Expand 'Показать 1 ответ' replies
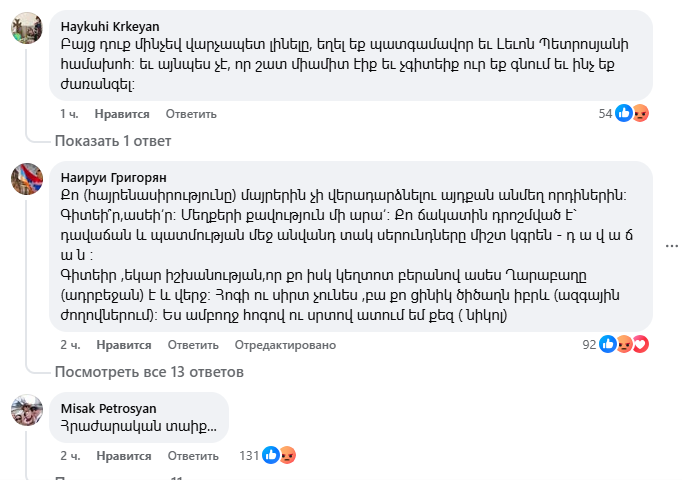The width and height of the screenshot is (682, 480). [113, 141]
